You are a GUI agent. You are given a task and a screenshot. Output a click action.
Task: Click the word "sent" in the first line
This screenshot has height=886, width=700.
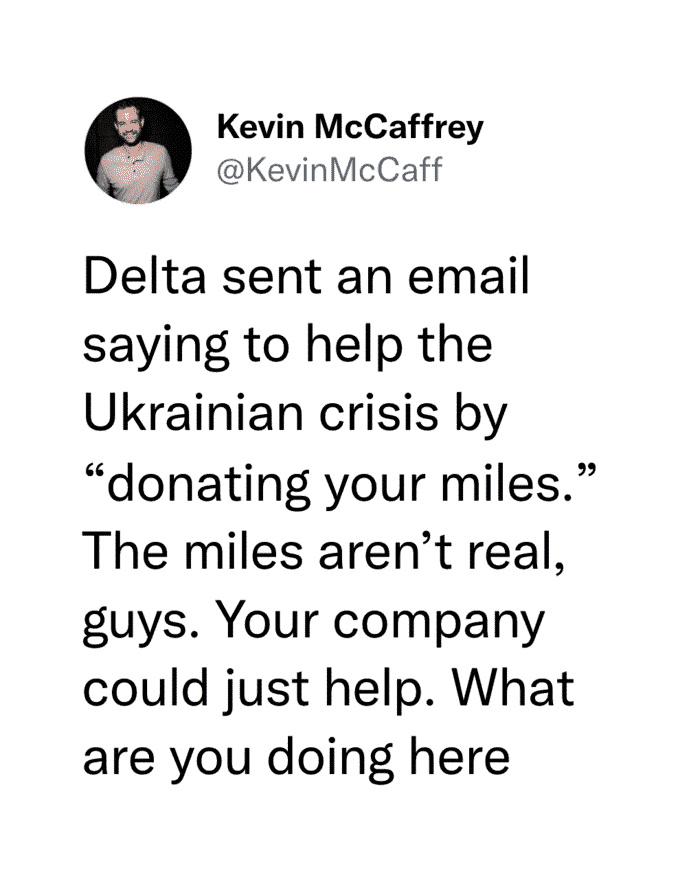coord(271,278)
